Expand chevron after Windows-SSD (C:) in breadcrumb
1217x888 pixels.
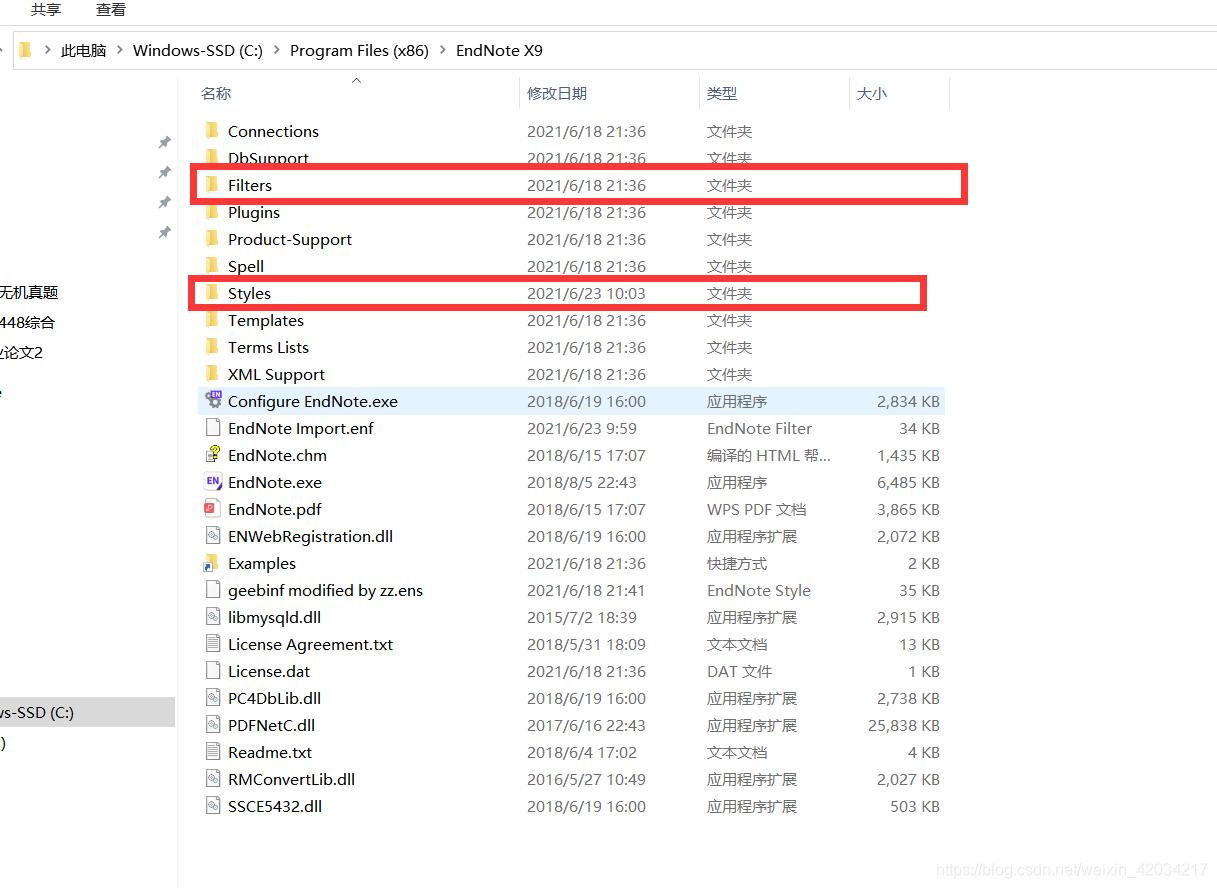[x=276, y=50]
